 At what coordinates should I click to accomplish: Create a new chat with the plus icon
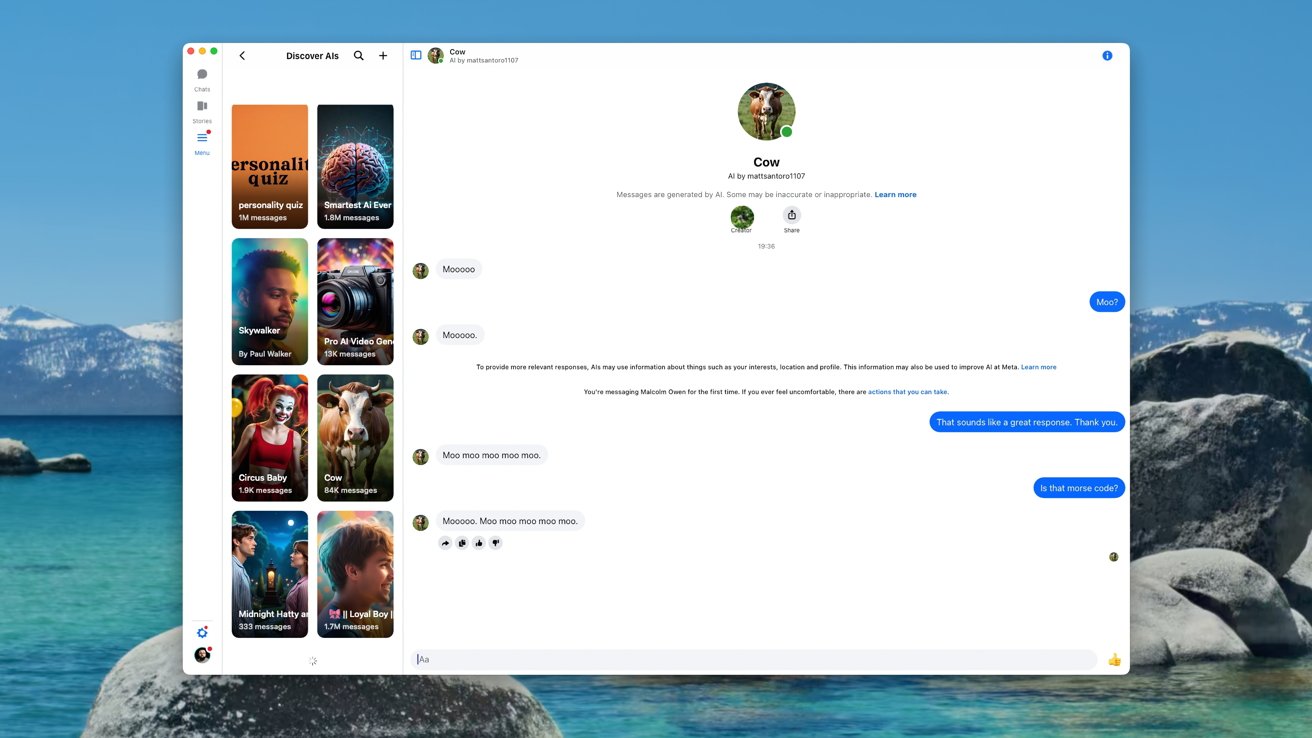(x=383, y=55)
